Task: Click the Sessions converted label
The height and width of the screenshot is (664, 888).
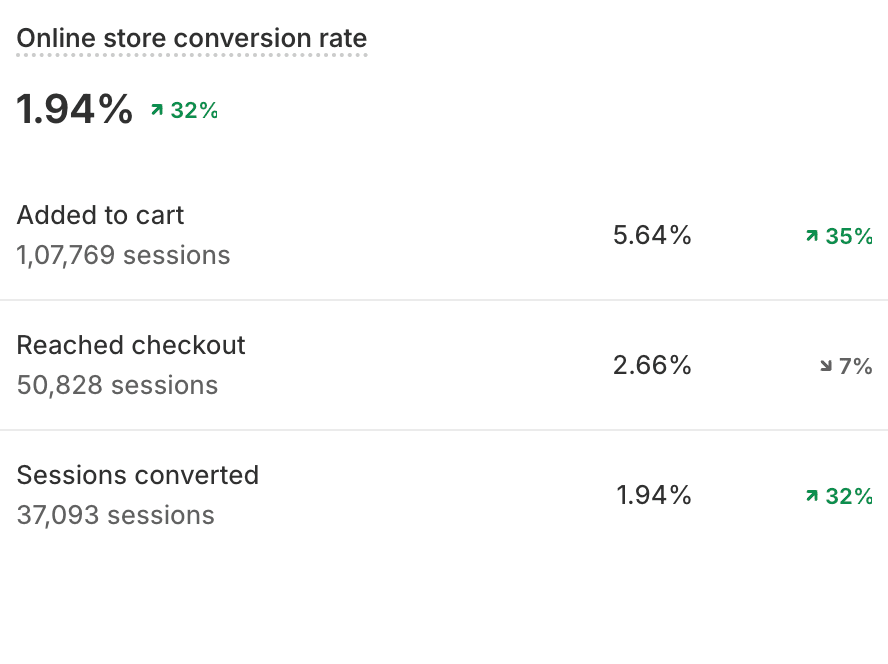Action: point(138,475)
